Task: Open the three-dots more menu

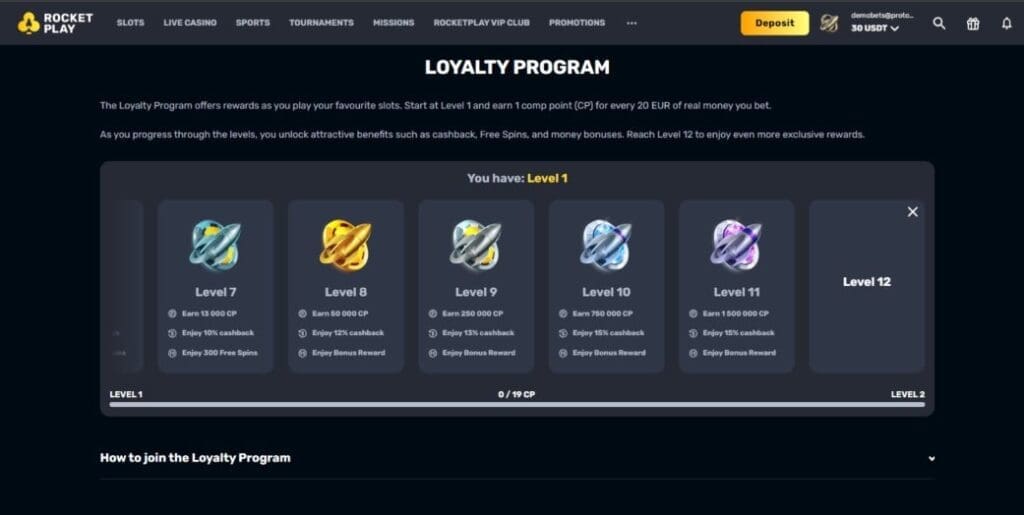Action: (x=631, y=23)
